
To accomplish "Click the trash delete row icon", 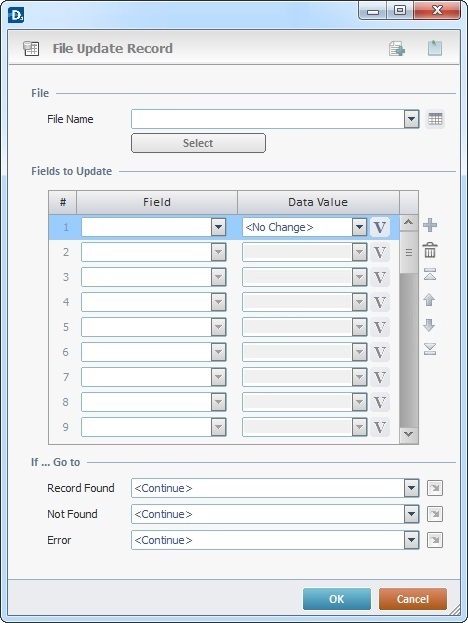I will pyautogui.click(x=430, y=250).
